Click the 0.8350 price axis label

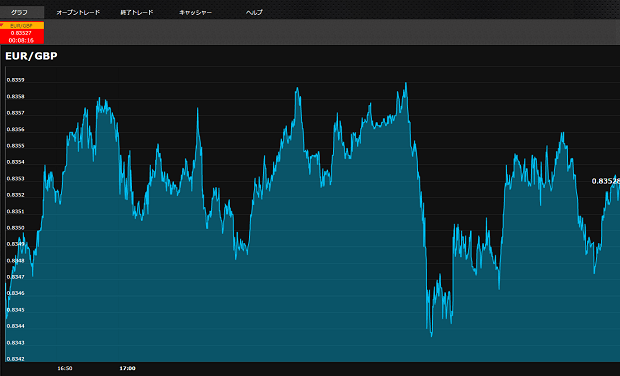[x=15, y=228]
